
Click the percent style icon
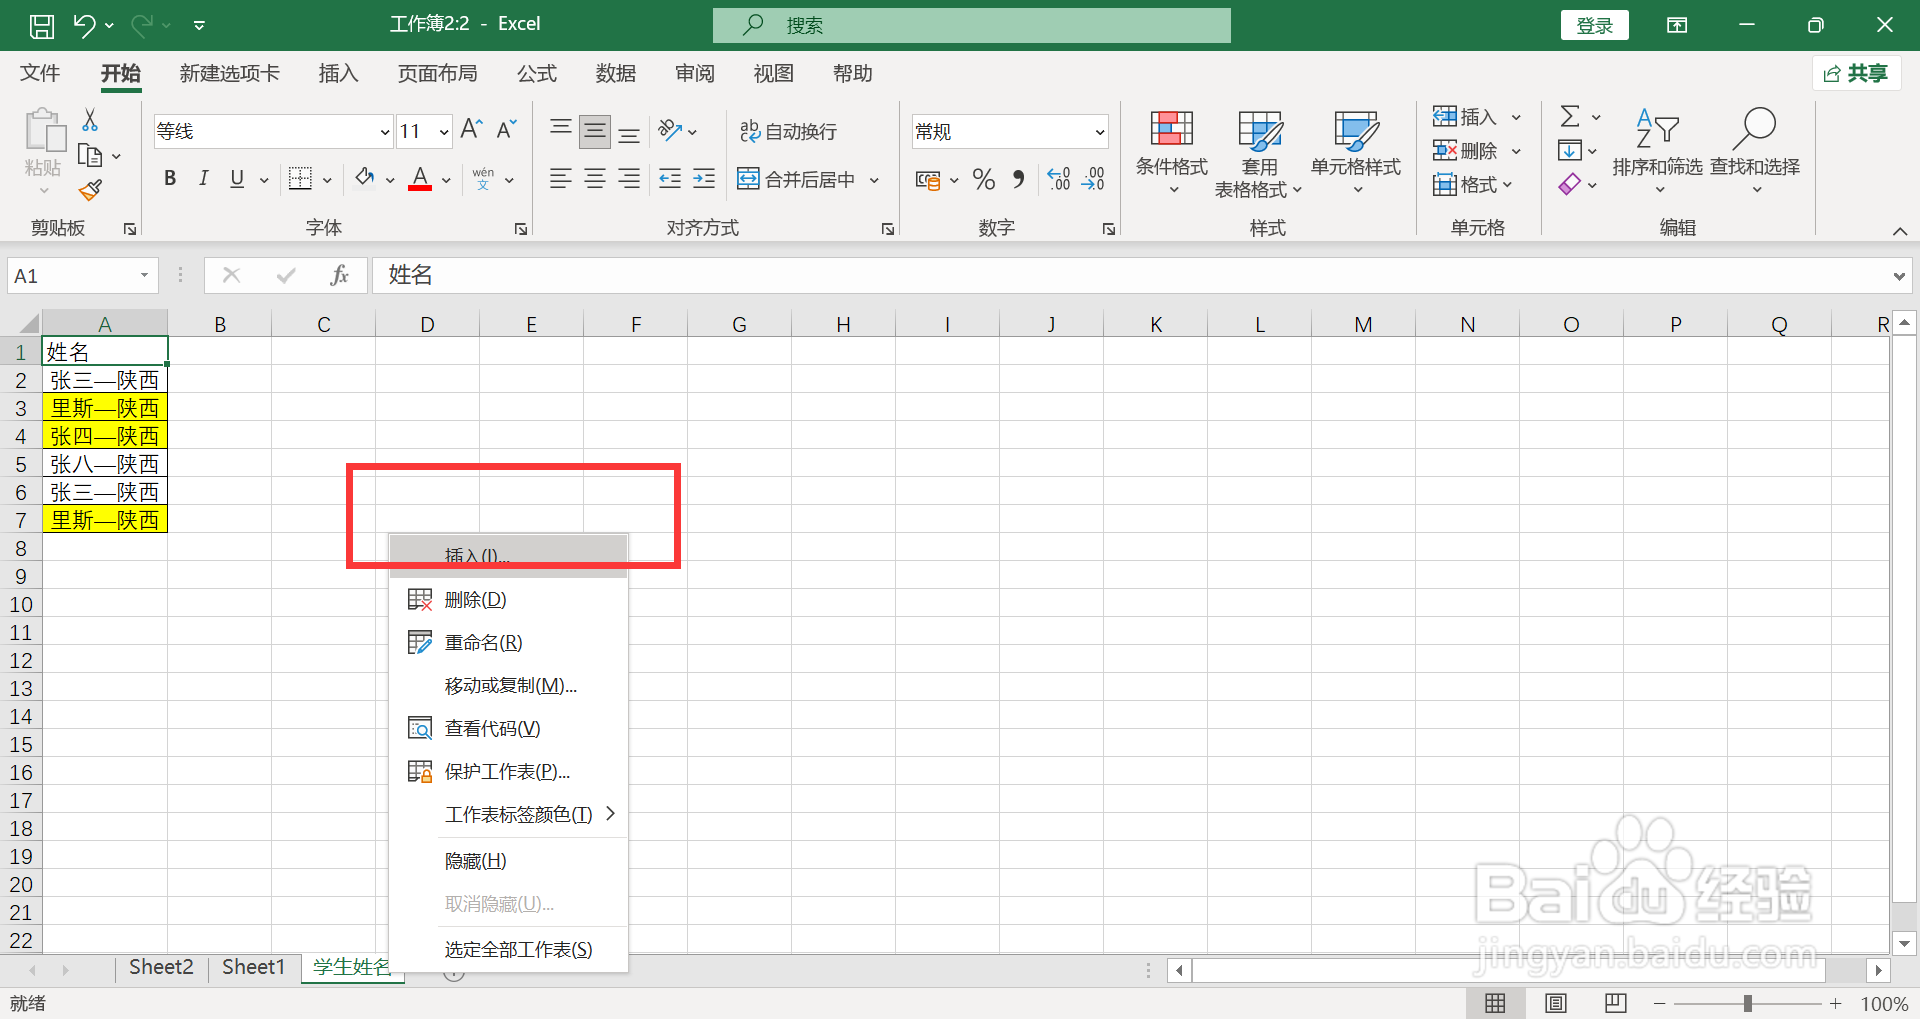point(984,179)
